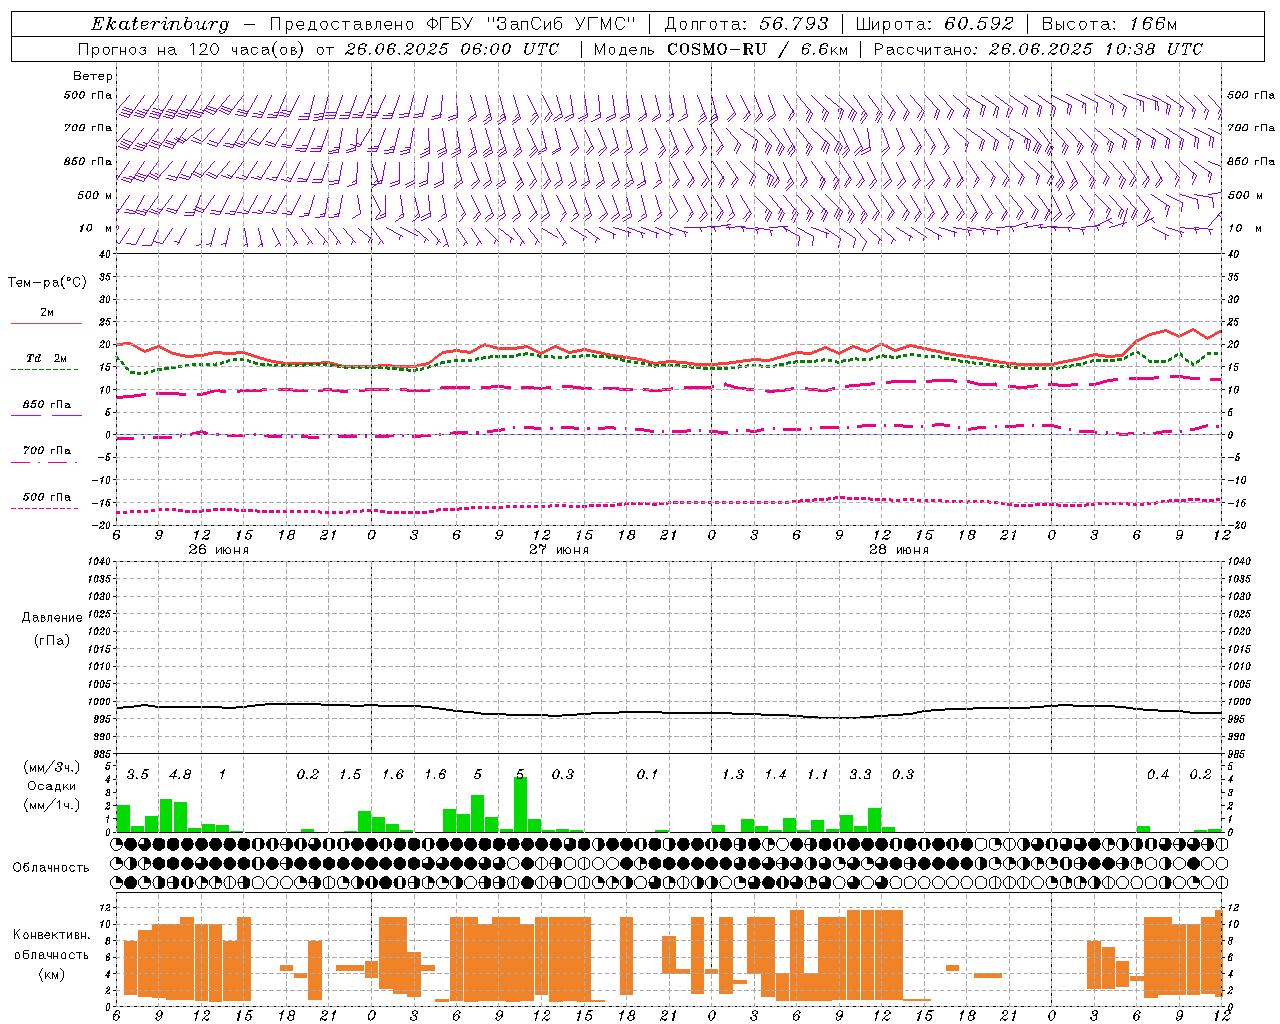Screen dimensions: 1280x1024
Task: Click the Облачность cloud cover label
Action: pyautogui.click(x=51, y=867)
